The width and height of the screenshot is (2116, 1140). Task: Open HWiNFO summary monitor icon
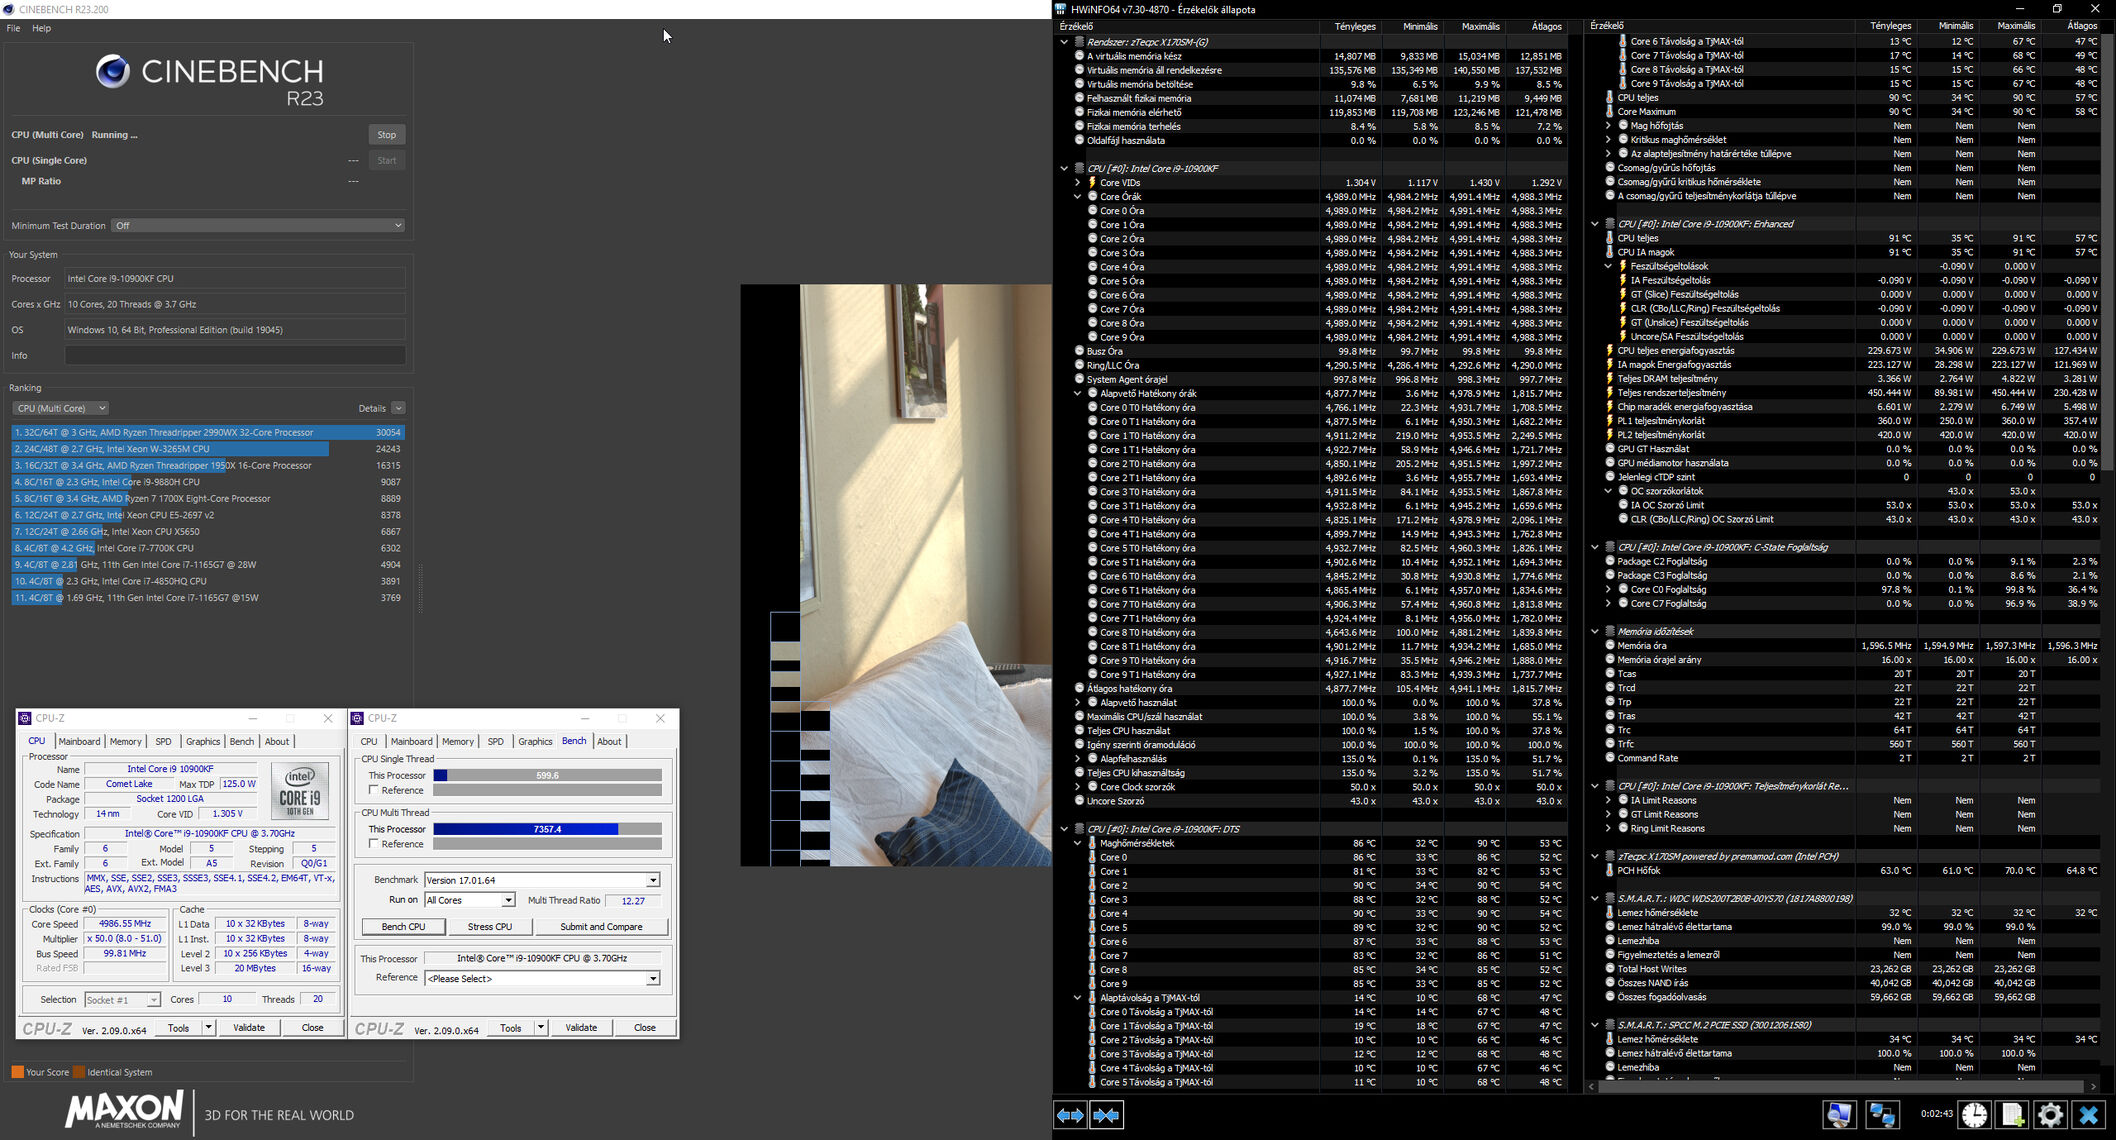point(1838,1115)
